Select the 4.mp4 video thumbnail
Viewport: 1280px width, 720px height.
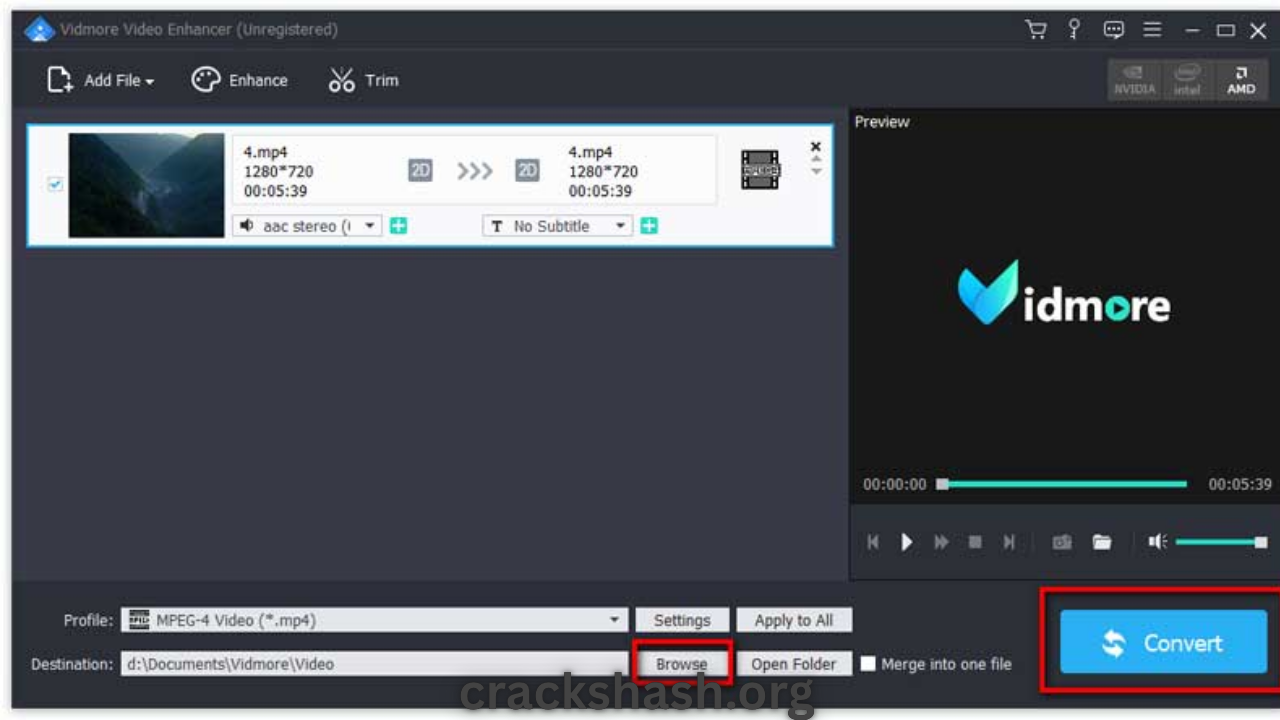[x=147, y=185]
